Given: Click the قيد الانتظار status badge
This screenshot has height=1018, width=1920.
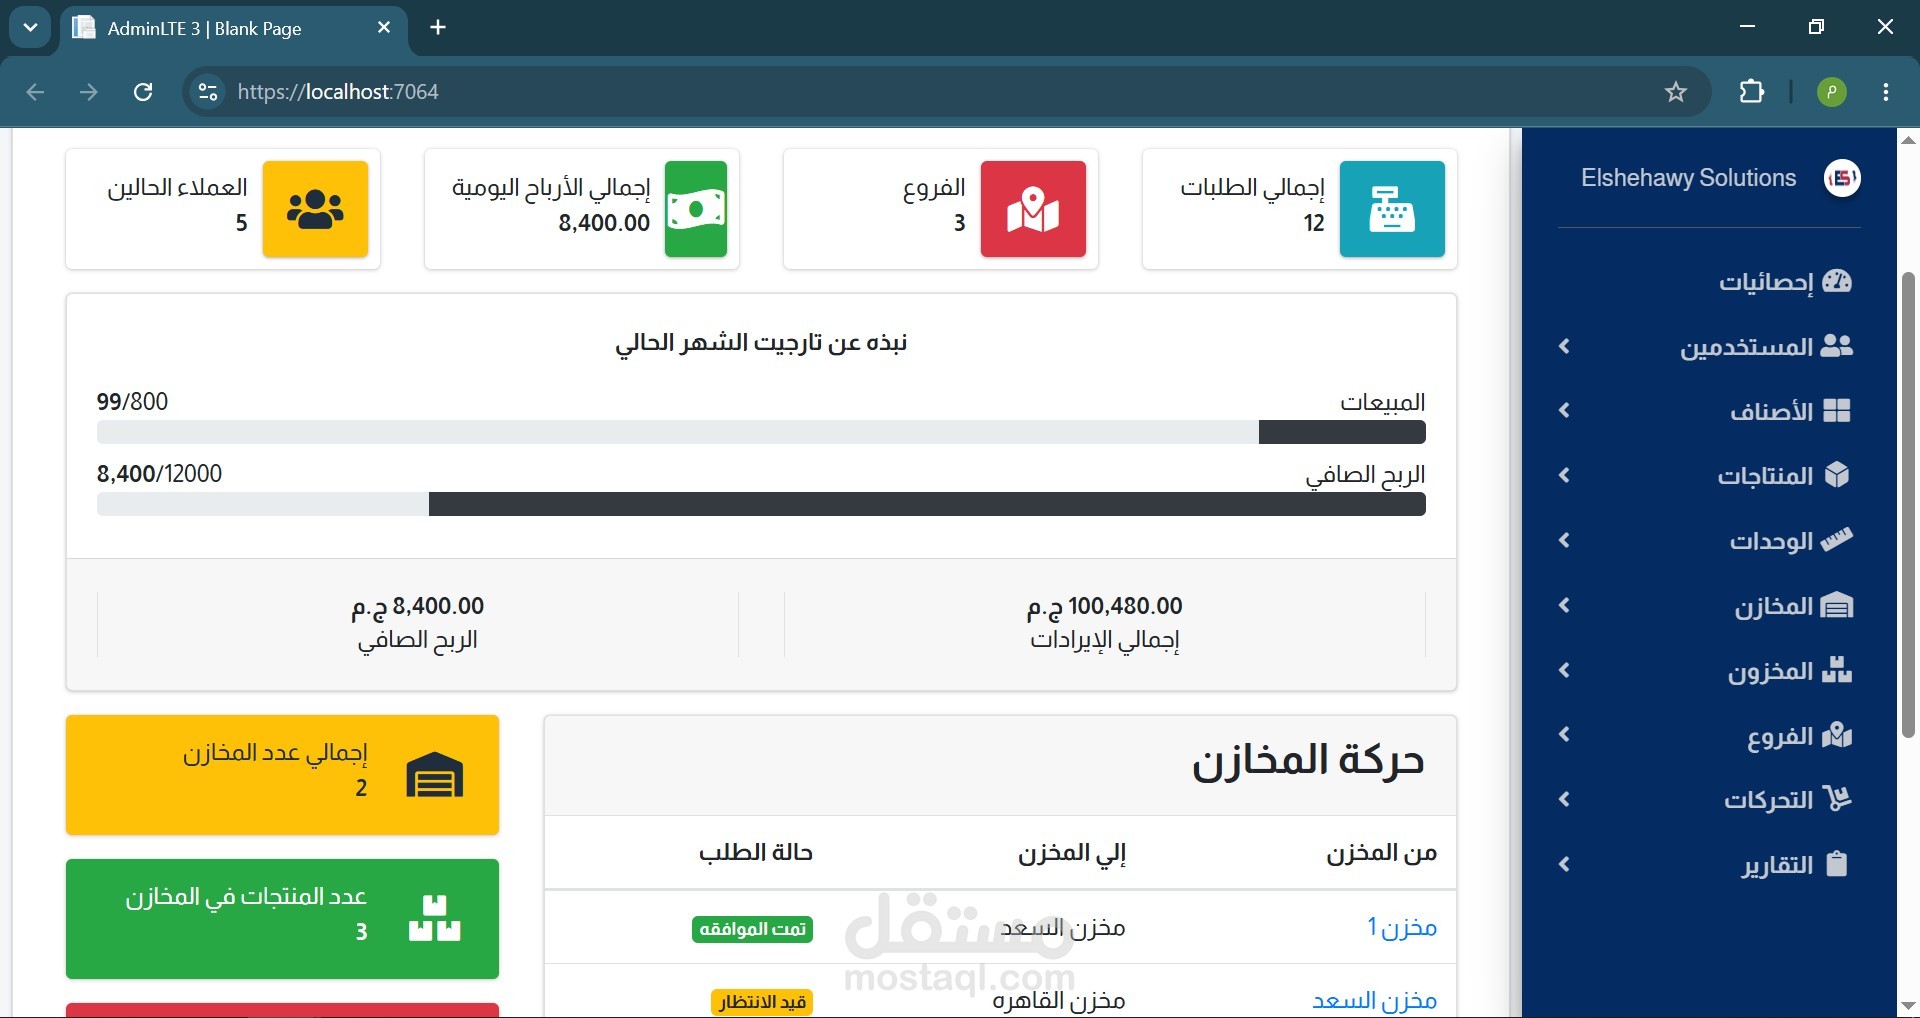Looking at the screenshot, I should click(x=762, y=1002).
